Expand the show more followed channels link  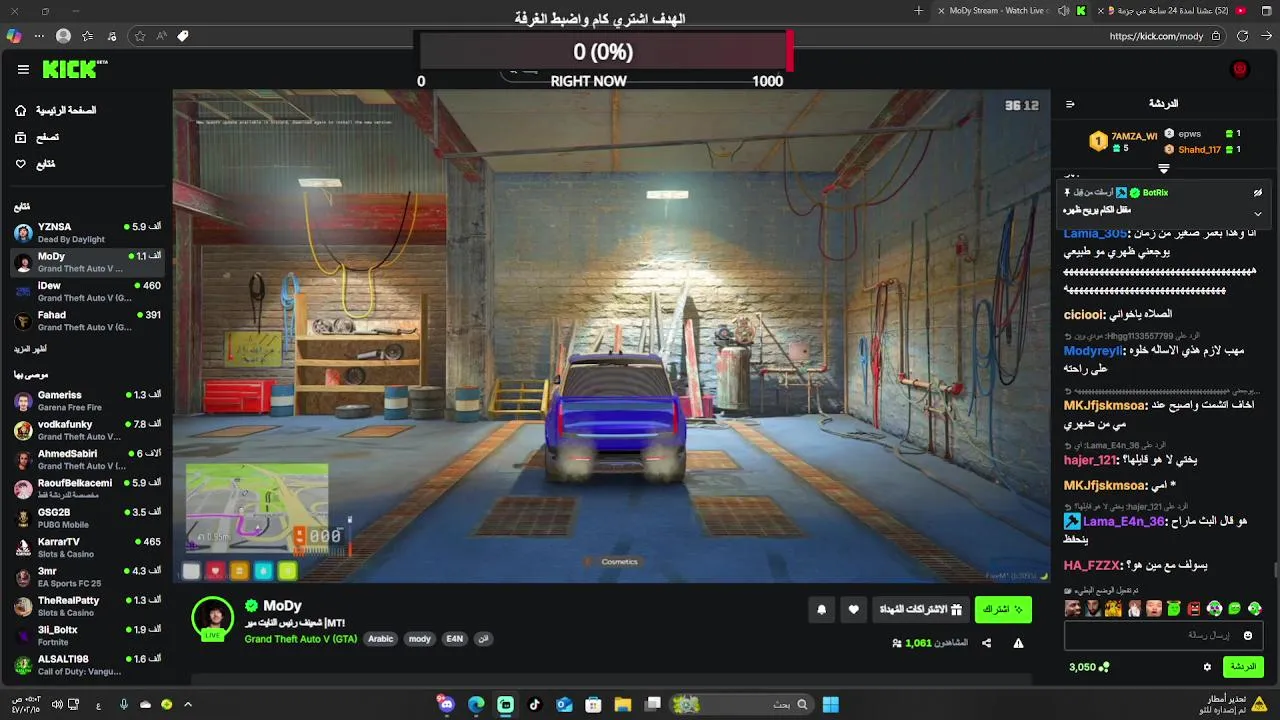coord(30,349)
